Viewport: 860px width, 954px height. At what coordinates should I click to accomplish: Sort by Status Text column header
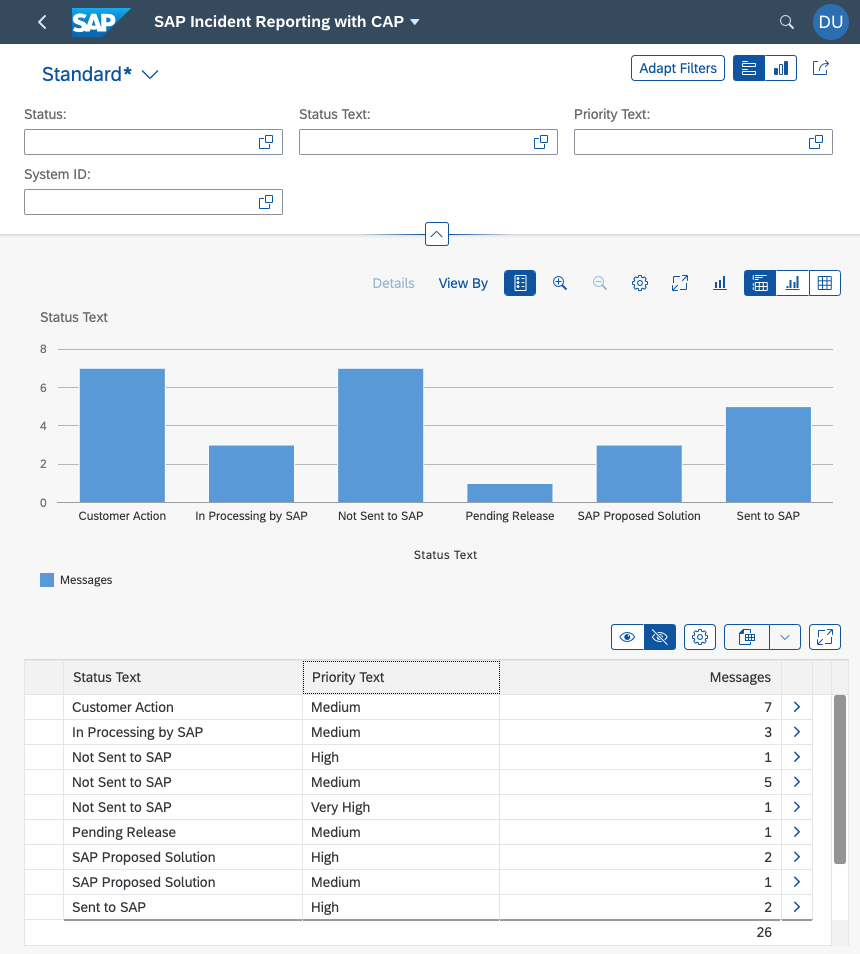[x=183, y=677]
